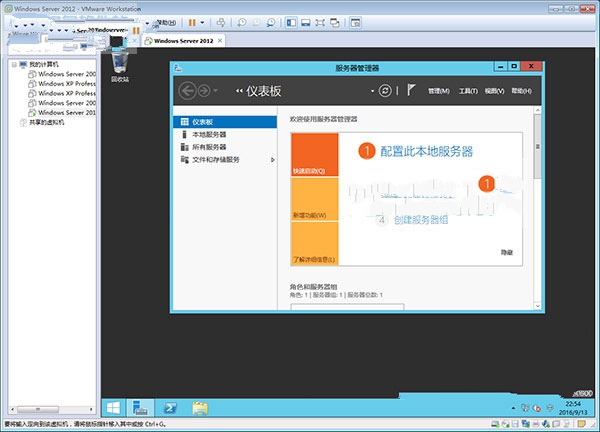Click the 新增功能(W) tile

click(x=315, y=199)
